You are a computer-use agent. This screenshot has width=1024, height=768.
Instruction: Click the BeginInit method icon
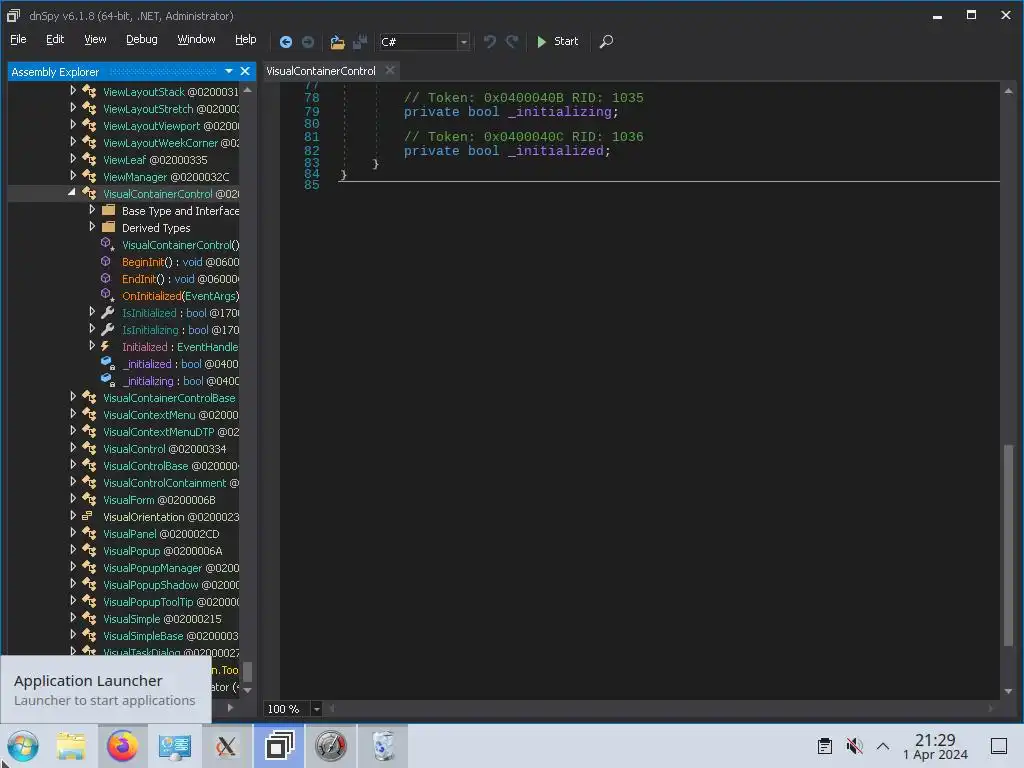(x=106, y=261)
